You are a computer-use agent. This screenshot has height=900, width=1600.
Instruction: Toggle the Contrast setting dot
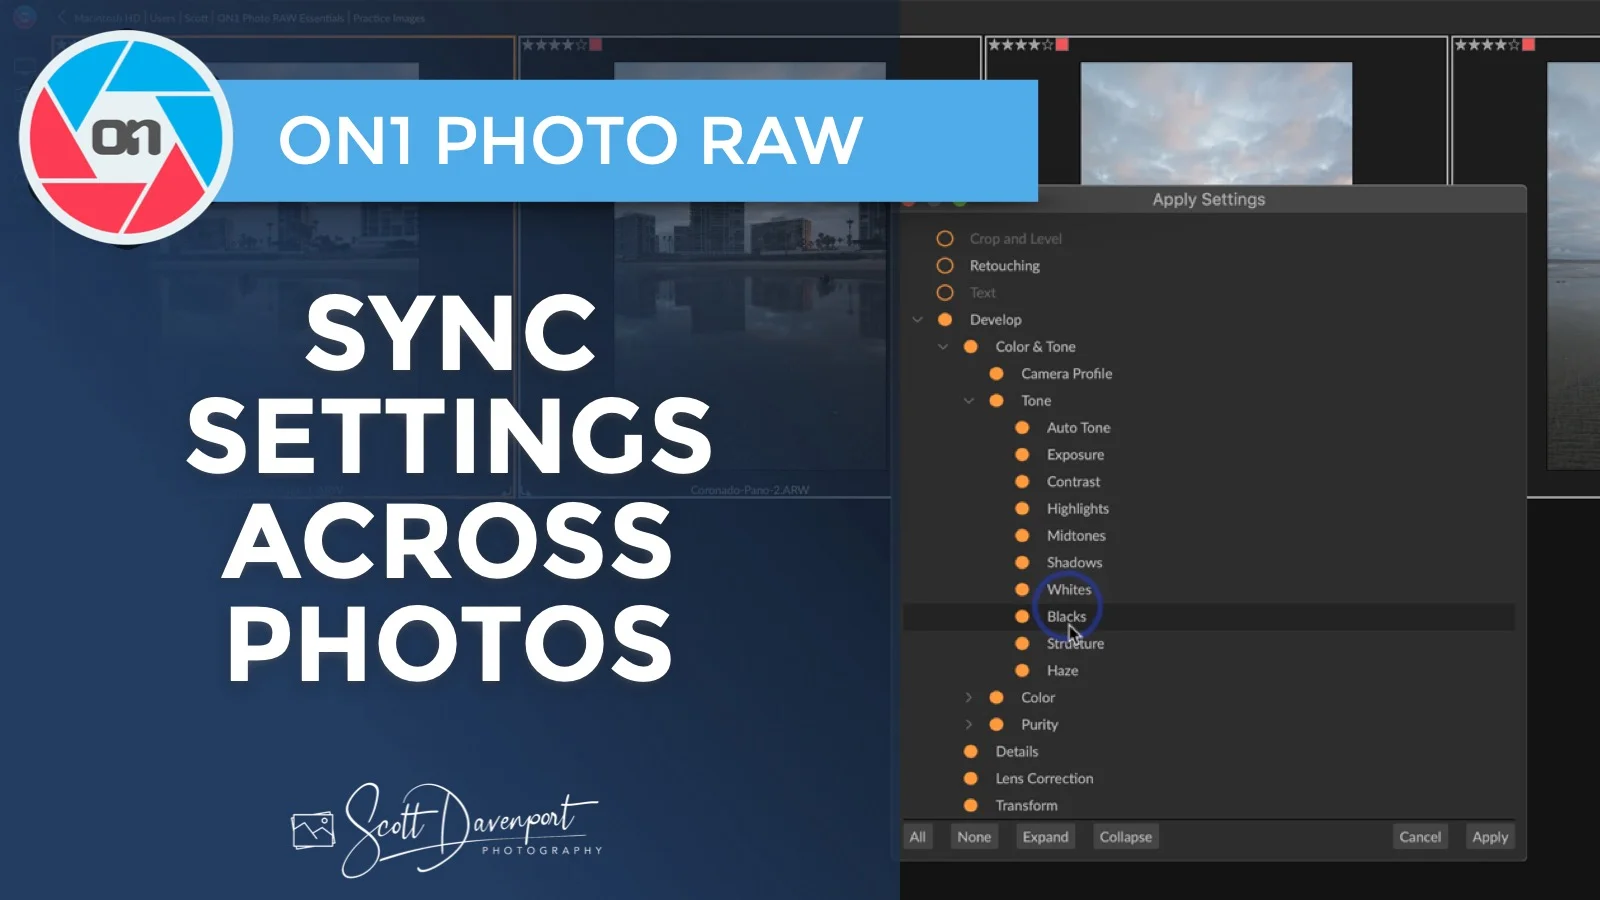tap(1022, 482)
